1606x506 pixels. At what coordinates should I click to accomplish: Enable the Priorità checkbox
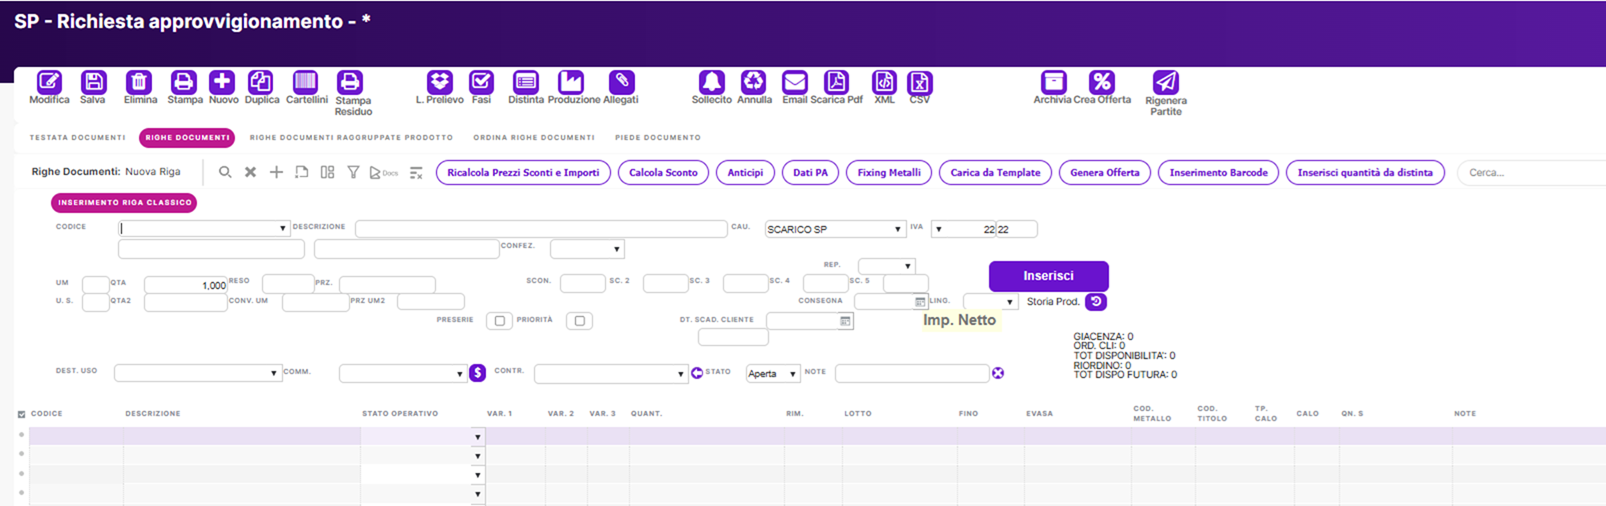(579, 321)
